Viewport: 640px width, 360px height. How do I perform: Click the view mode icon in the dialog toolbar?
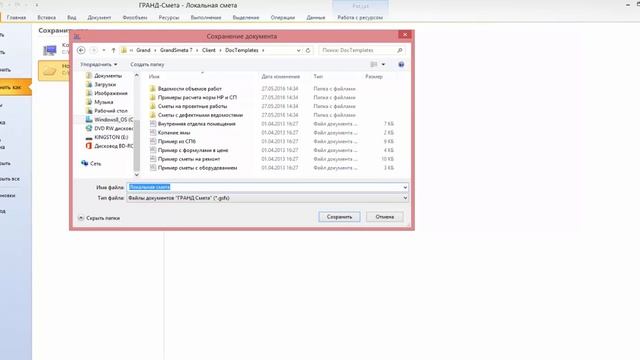(373, 64)
